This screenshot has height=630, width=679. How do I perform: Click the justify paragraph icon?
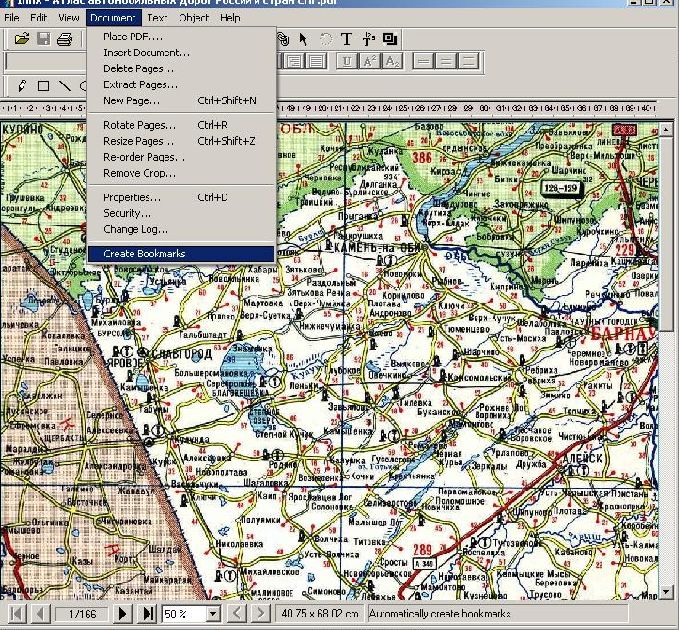pyautogui.click(x=316, y=61)
